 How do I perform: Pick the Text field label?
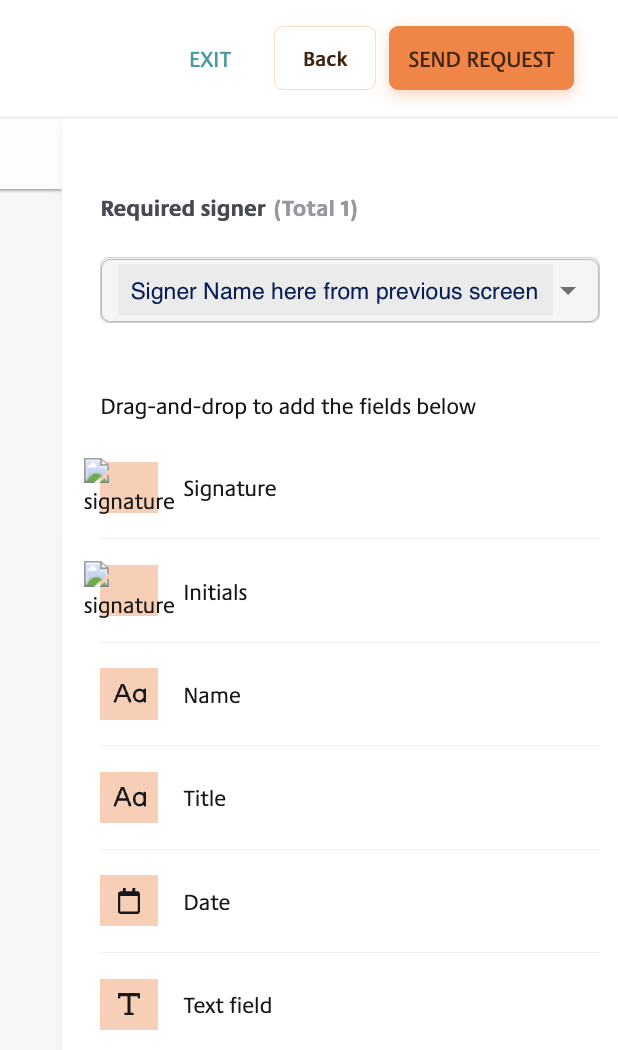click(228, 1005)
